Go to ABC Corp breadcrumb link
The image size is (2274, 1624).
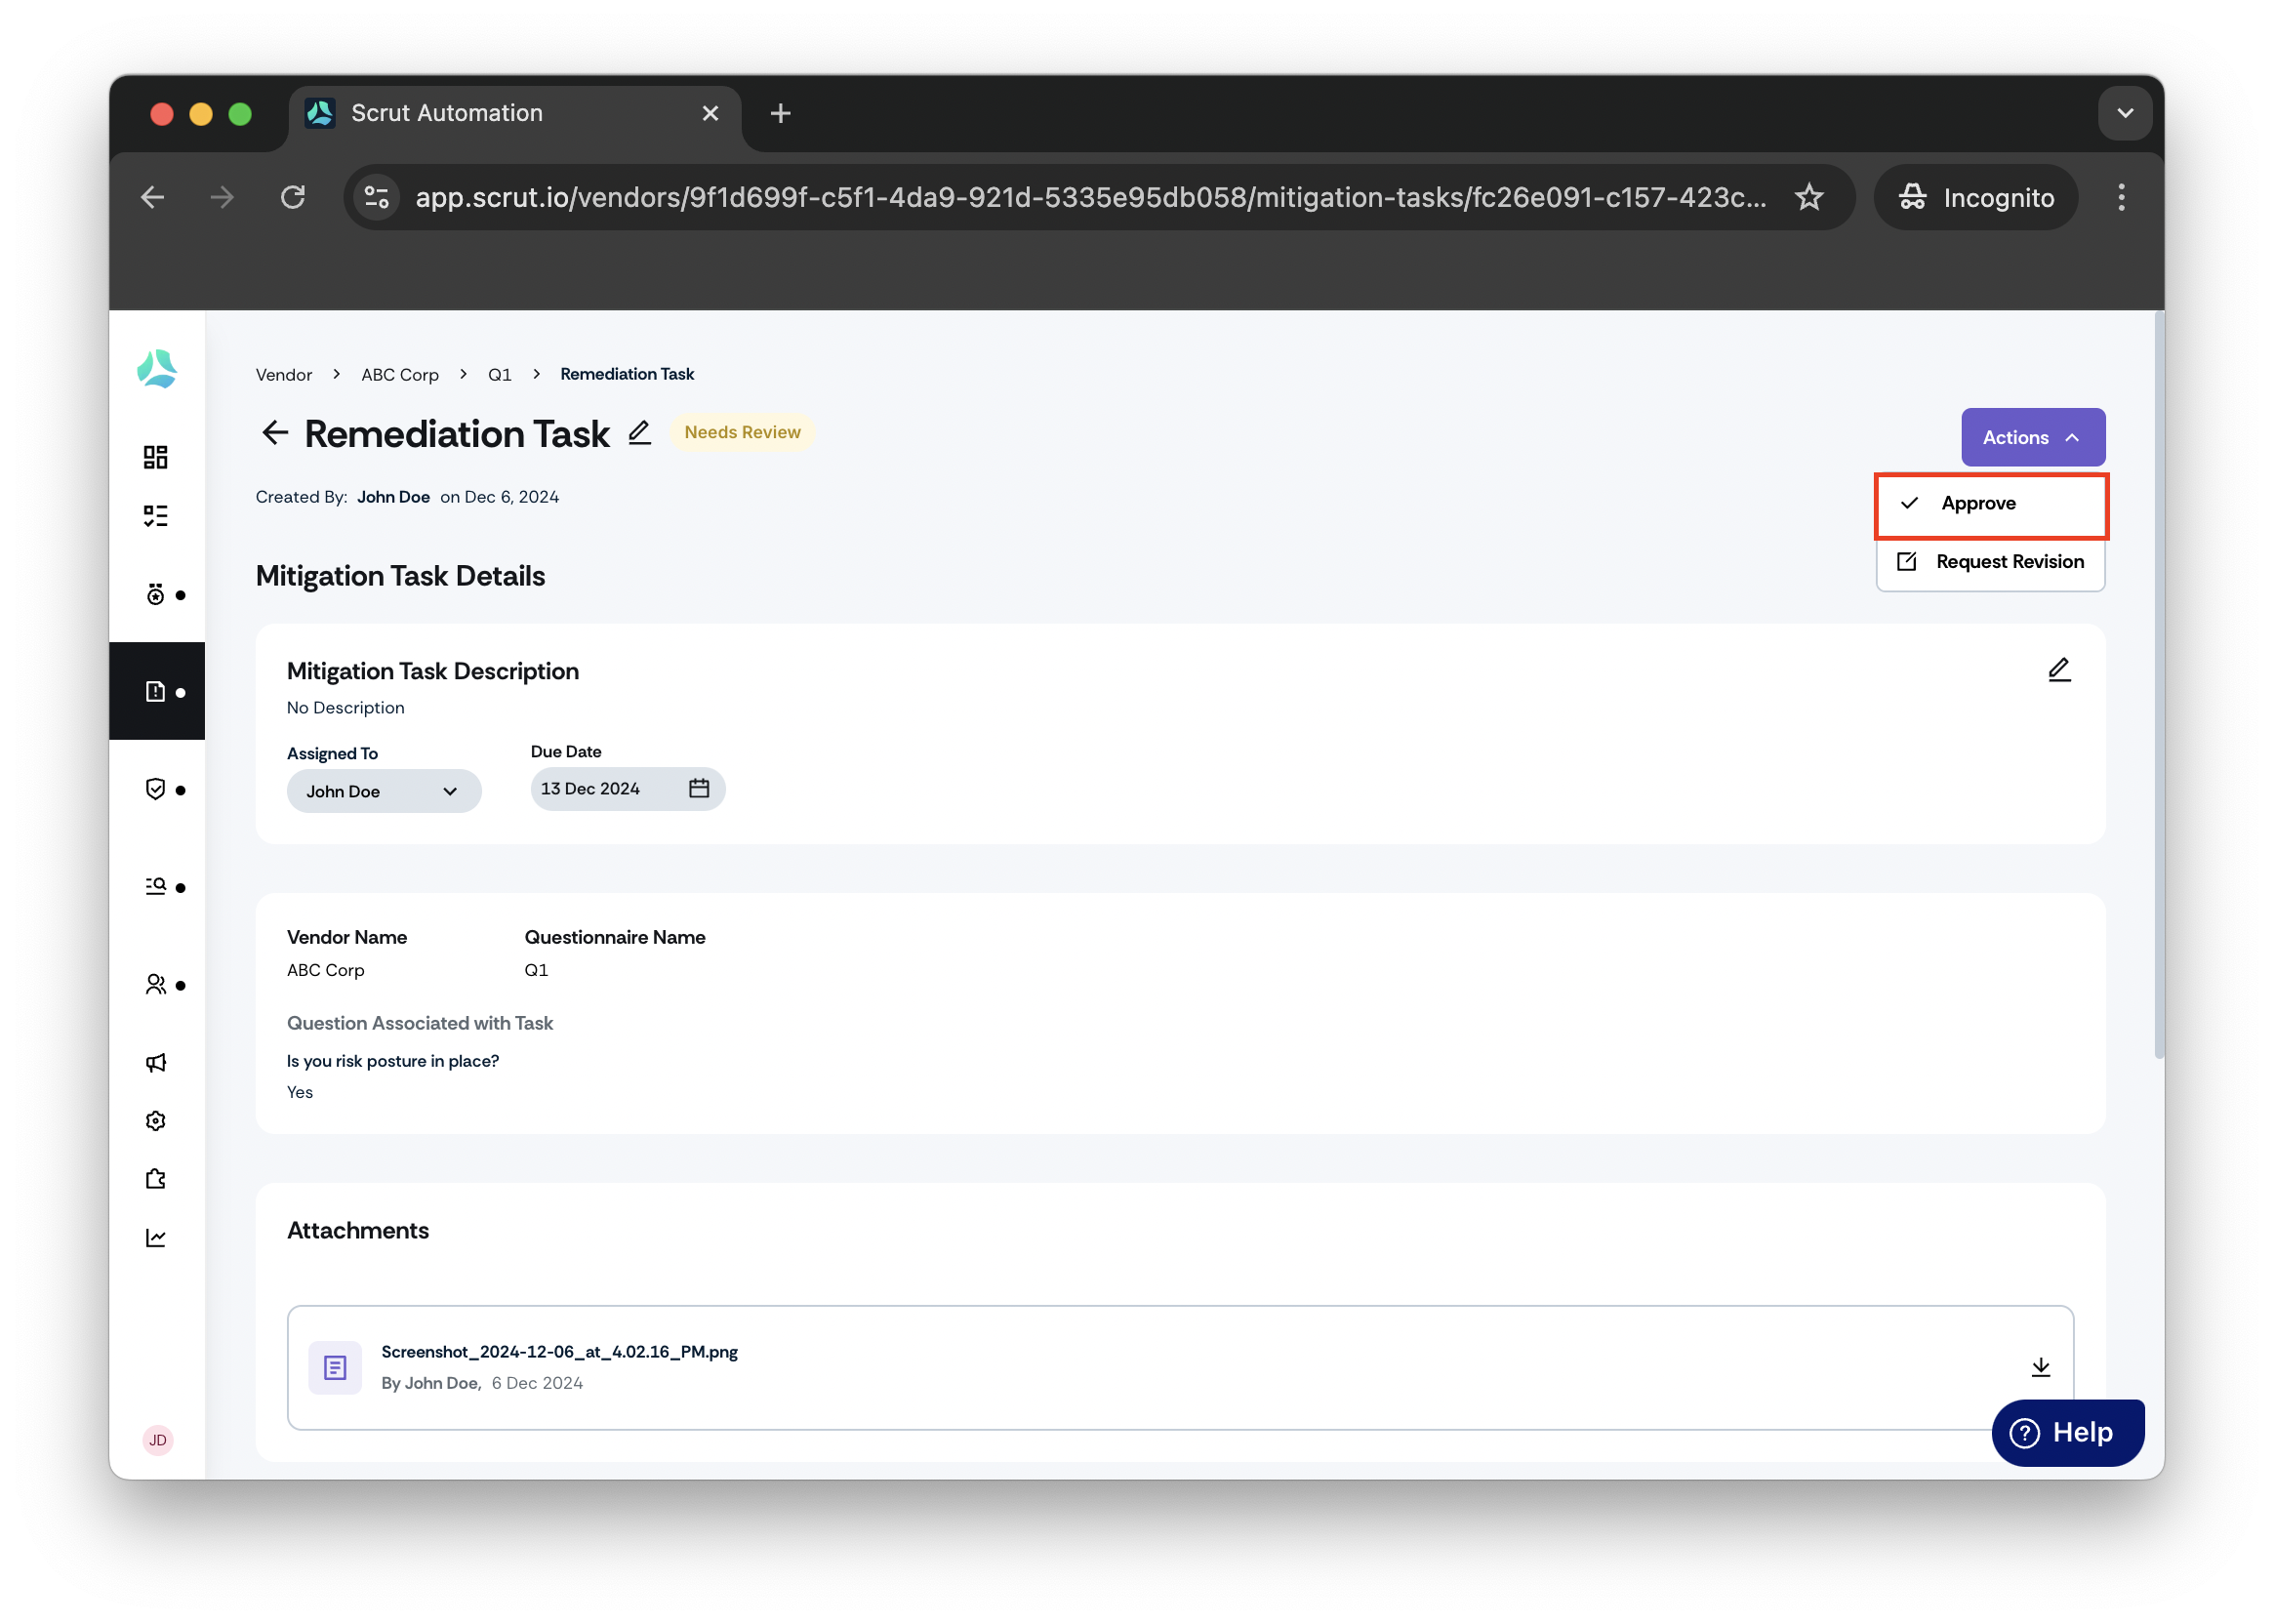[400, 374]
